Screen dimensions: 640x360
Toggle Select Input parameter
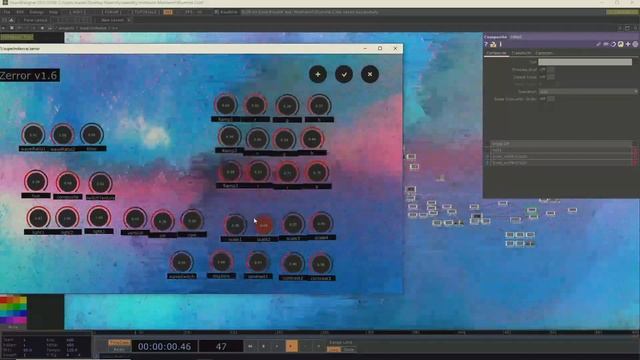click(550, 77)
